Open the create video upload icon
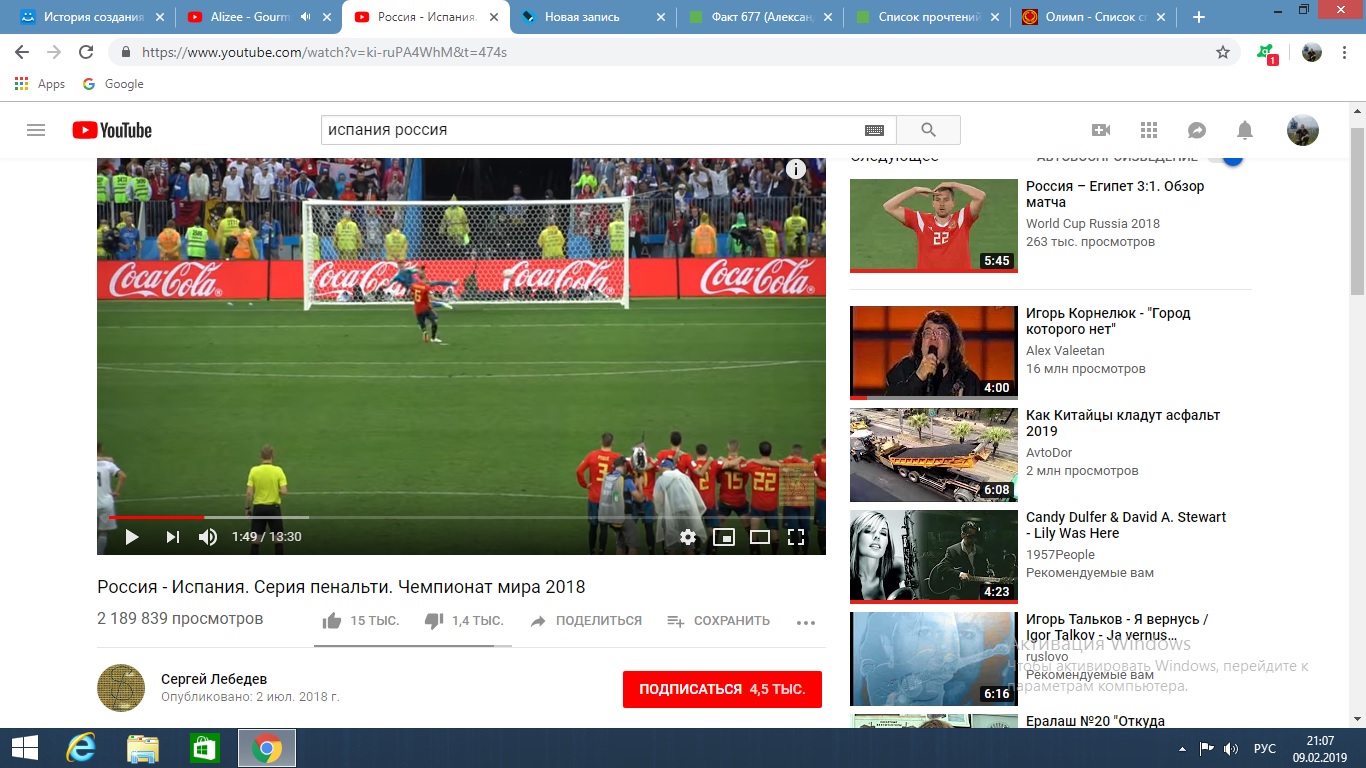 (1101, 130)
